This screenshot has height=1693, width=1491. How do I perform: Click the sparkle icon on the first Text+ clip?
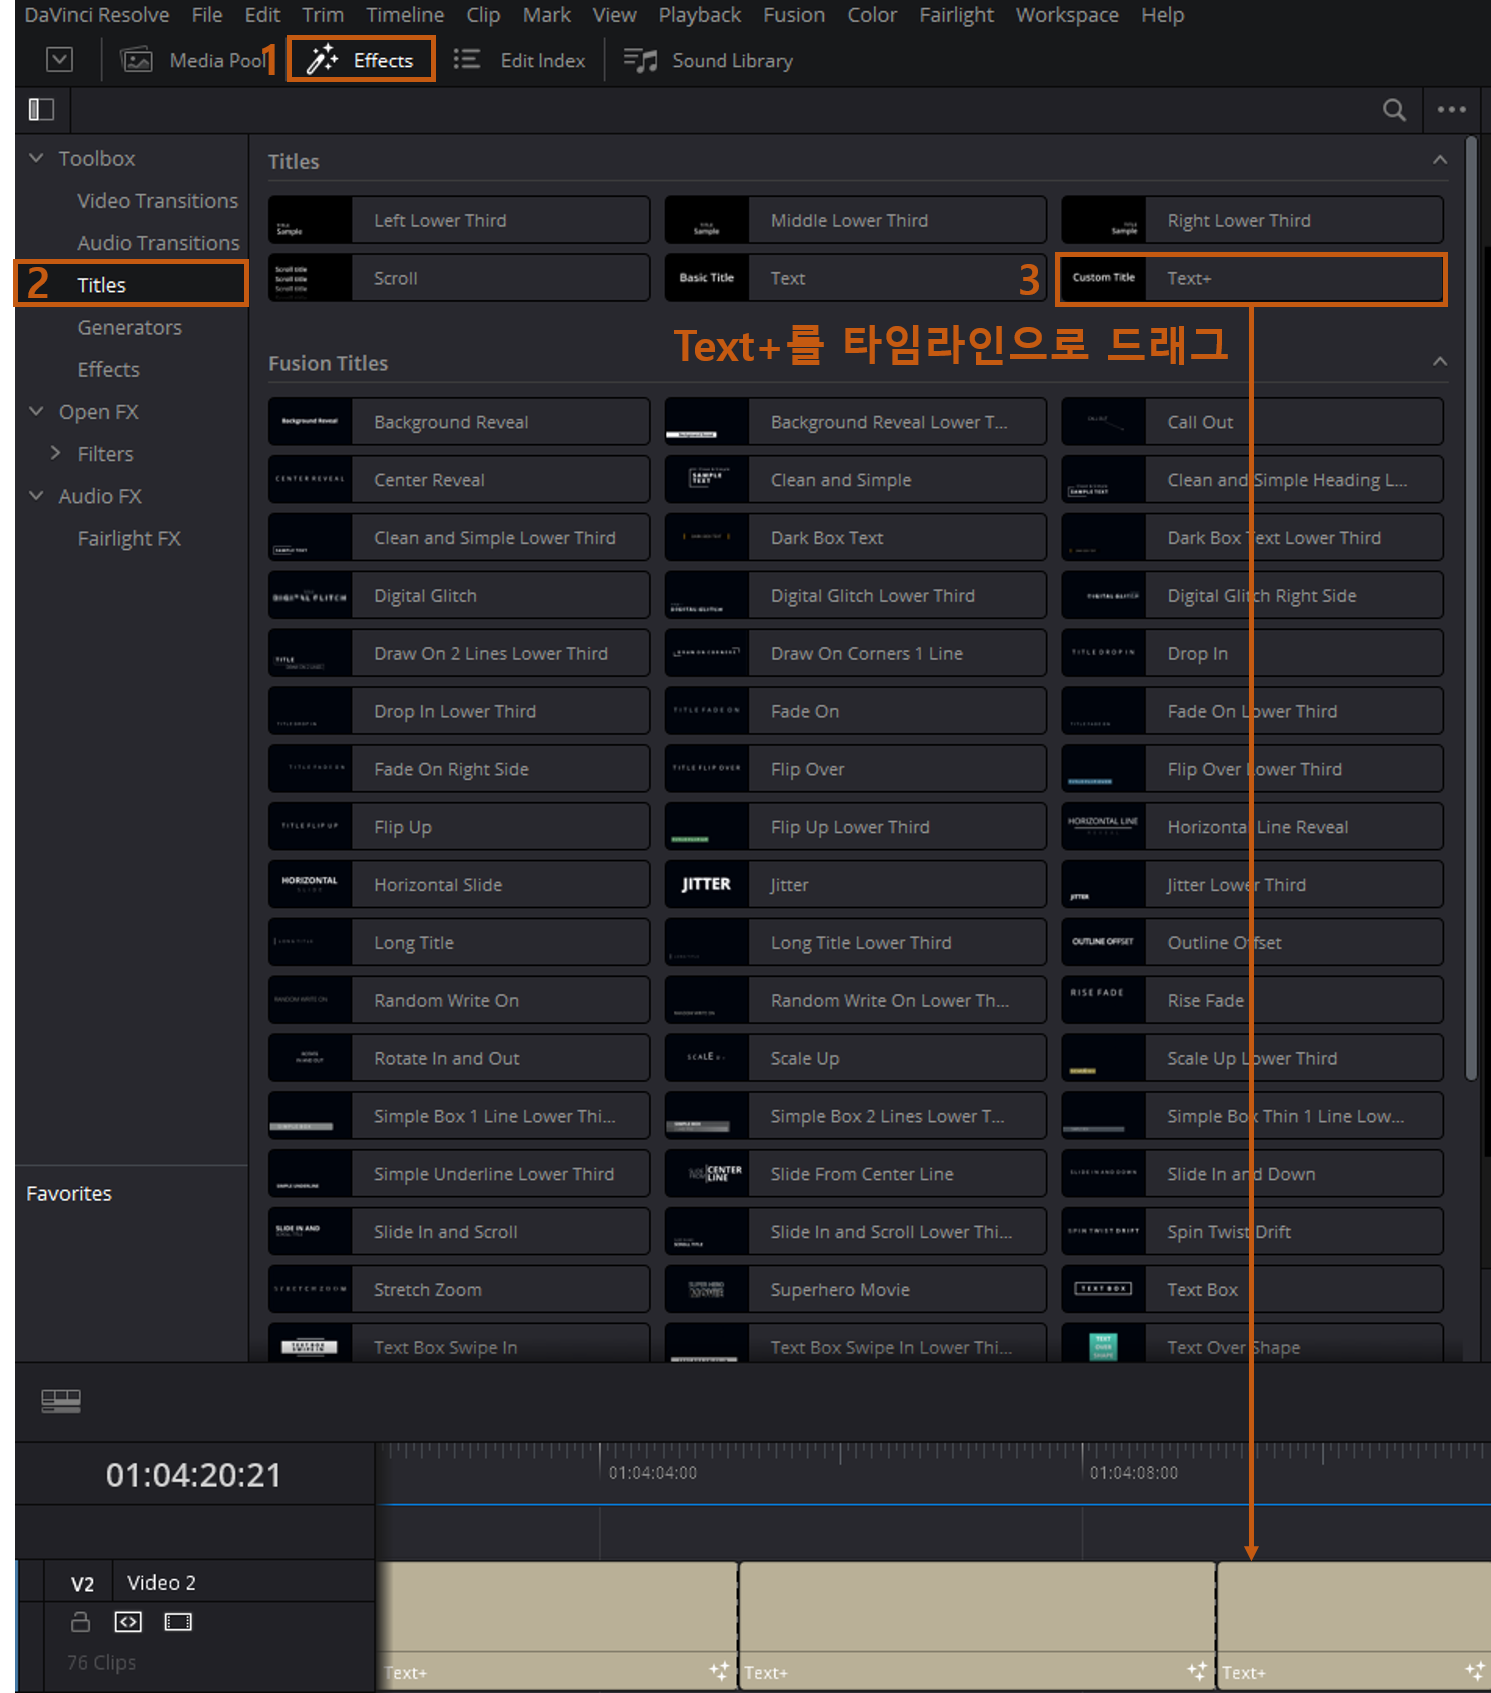719,1670
